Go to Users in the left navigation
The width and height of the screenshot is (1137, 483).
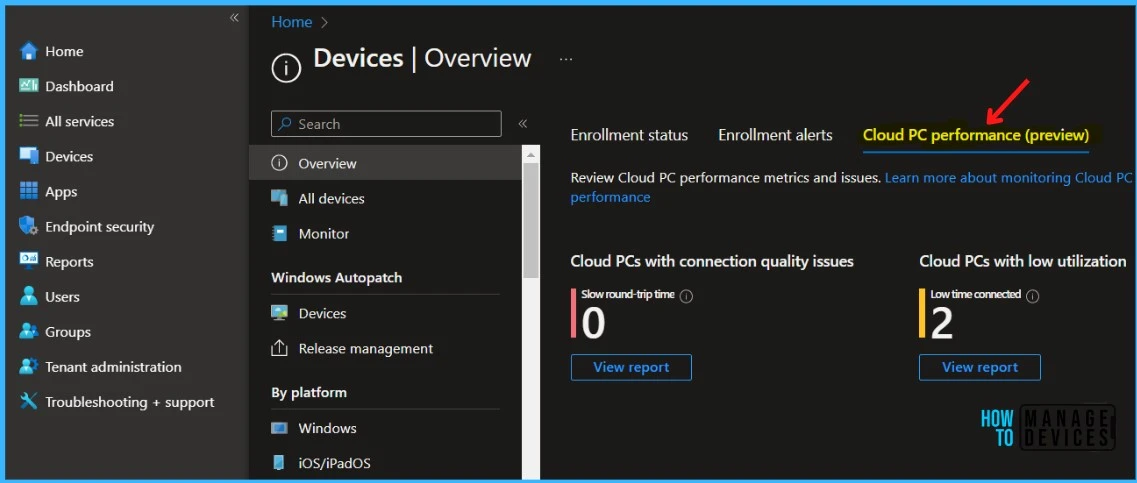62,297
